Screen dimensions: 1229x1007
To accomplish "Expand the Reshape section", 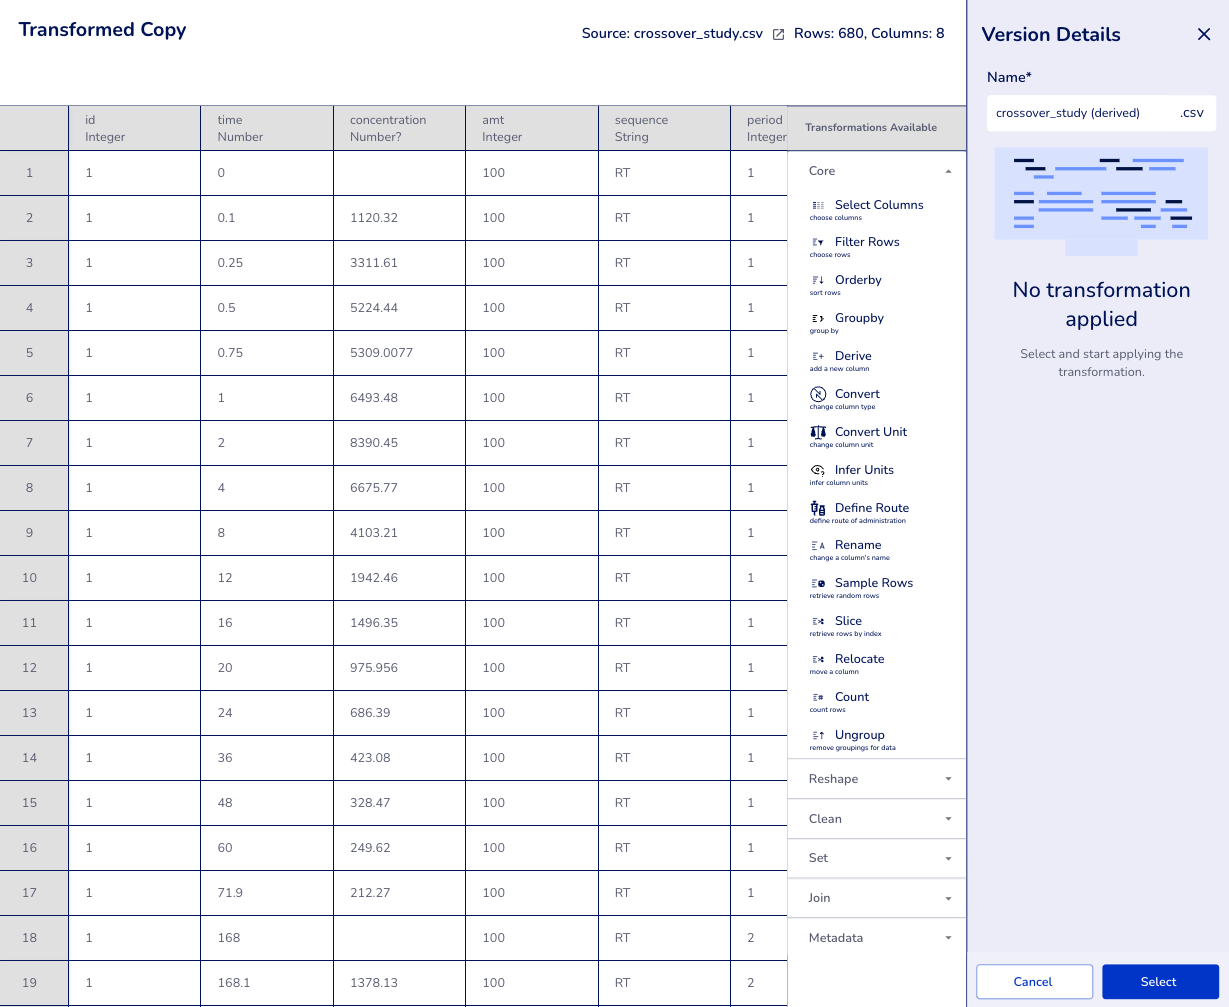I will point(948,779).
